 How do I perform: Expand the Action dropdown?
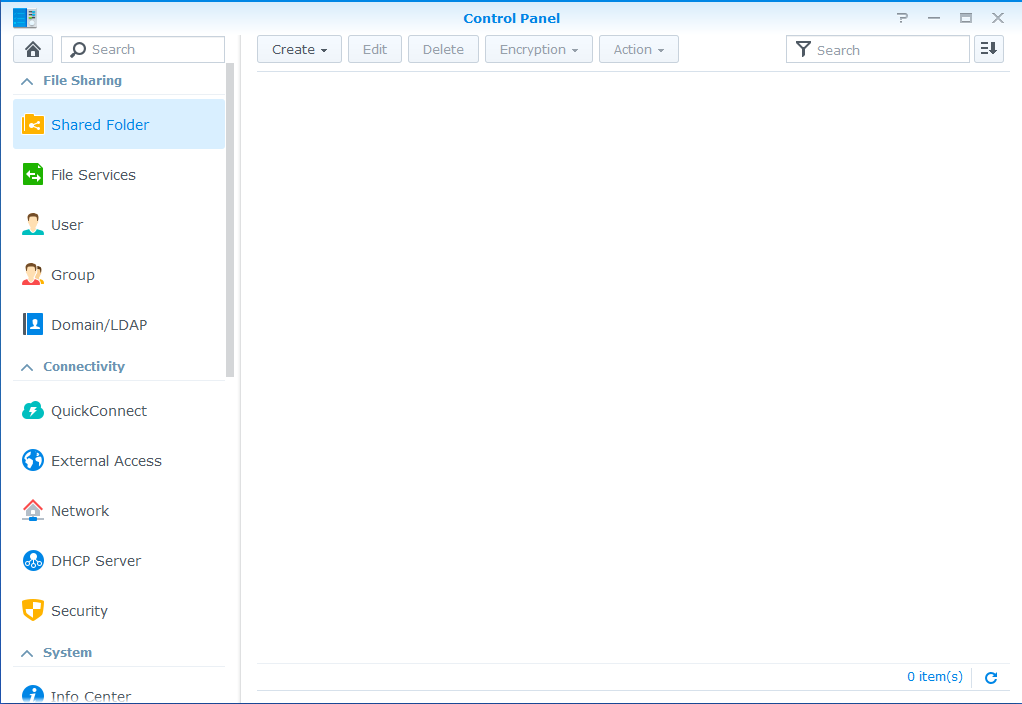coord(638,48)
